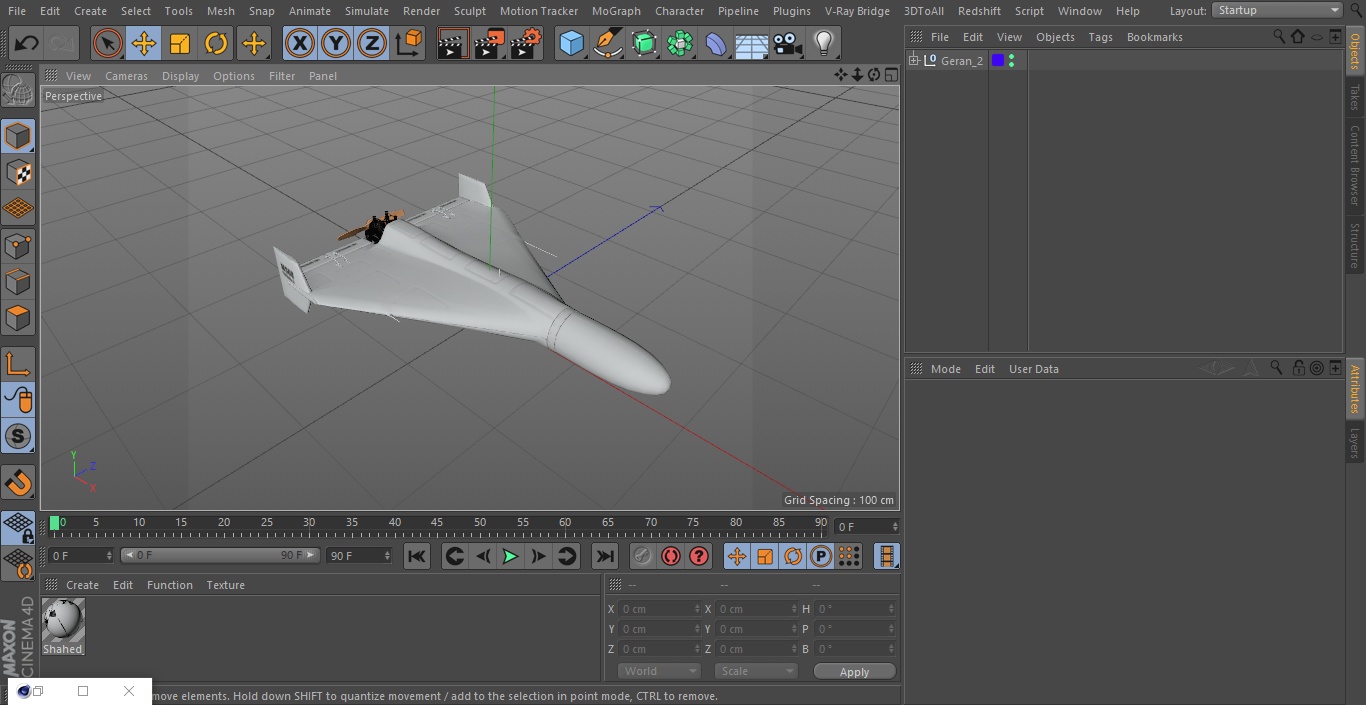Step to the previous frame
The height and width of the screenshot is (705, 1366).
coord(482,556)
